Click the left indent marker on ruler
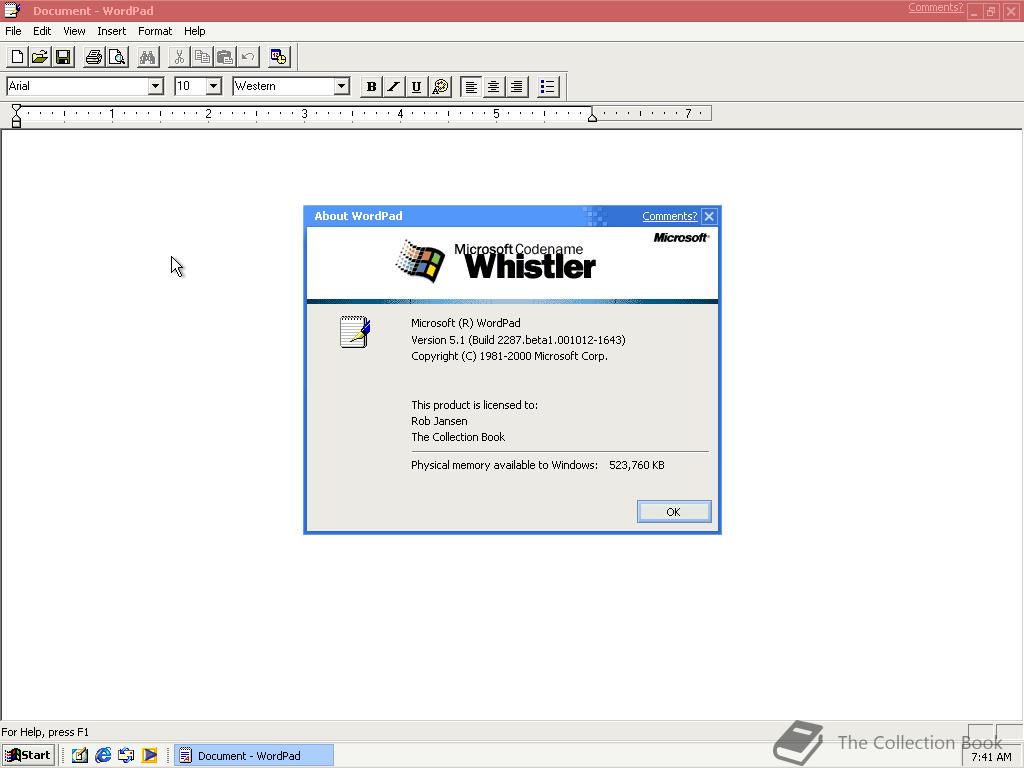 [16, 121]
